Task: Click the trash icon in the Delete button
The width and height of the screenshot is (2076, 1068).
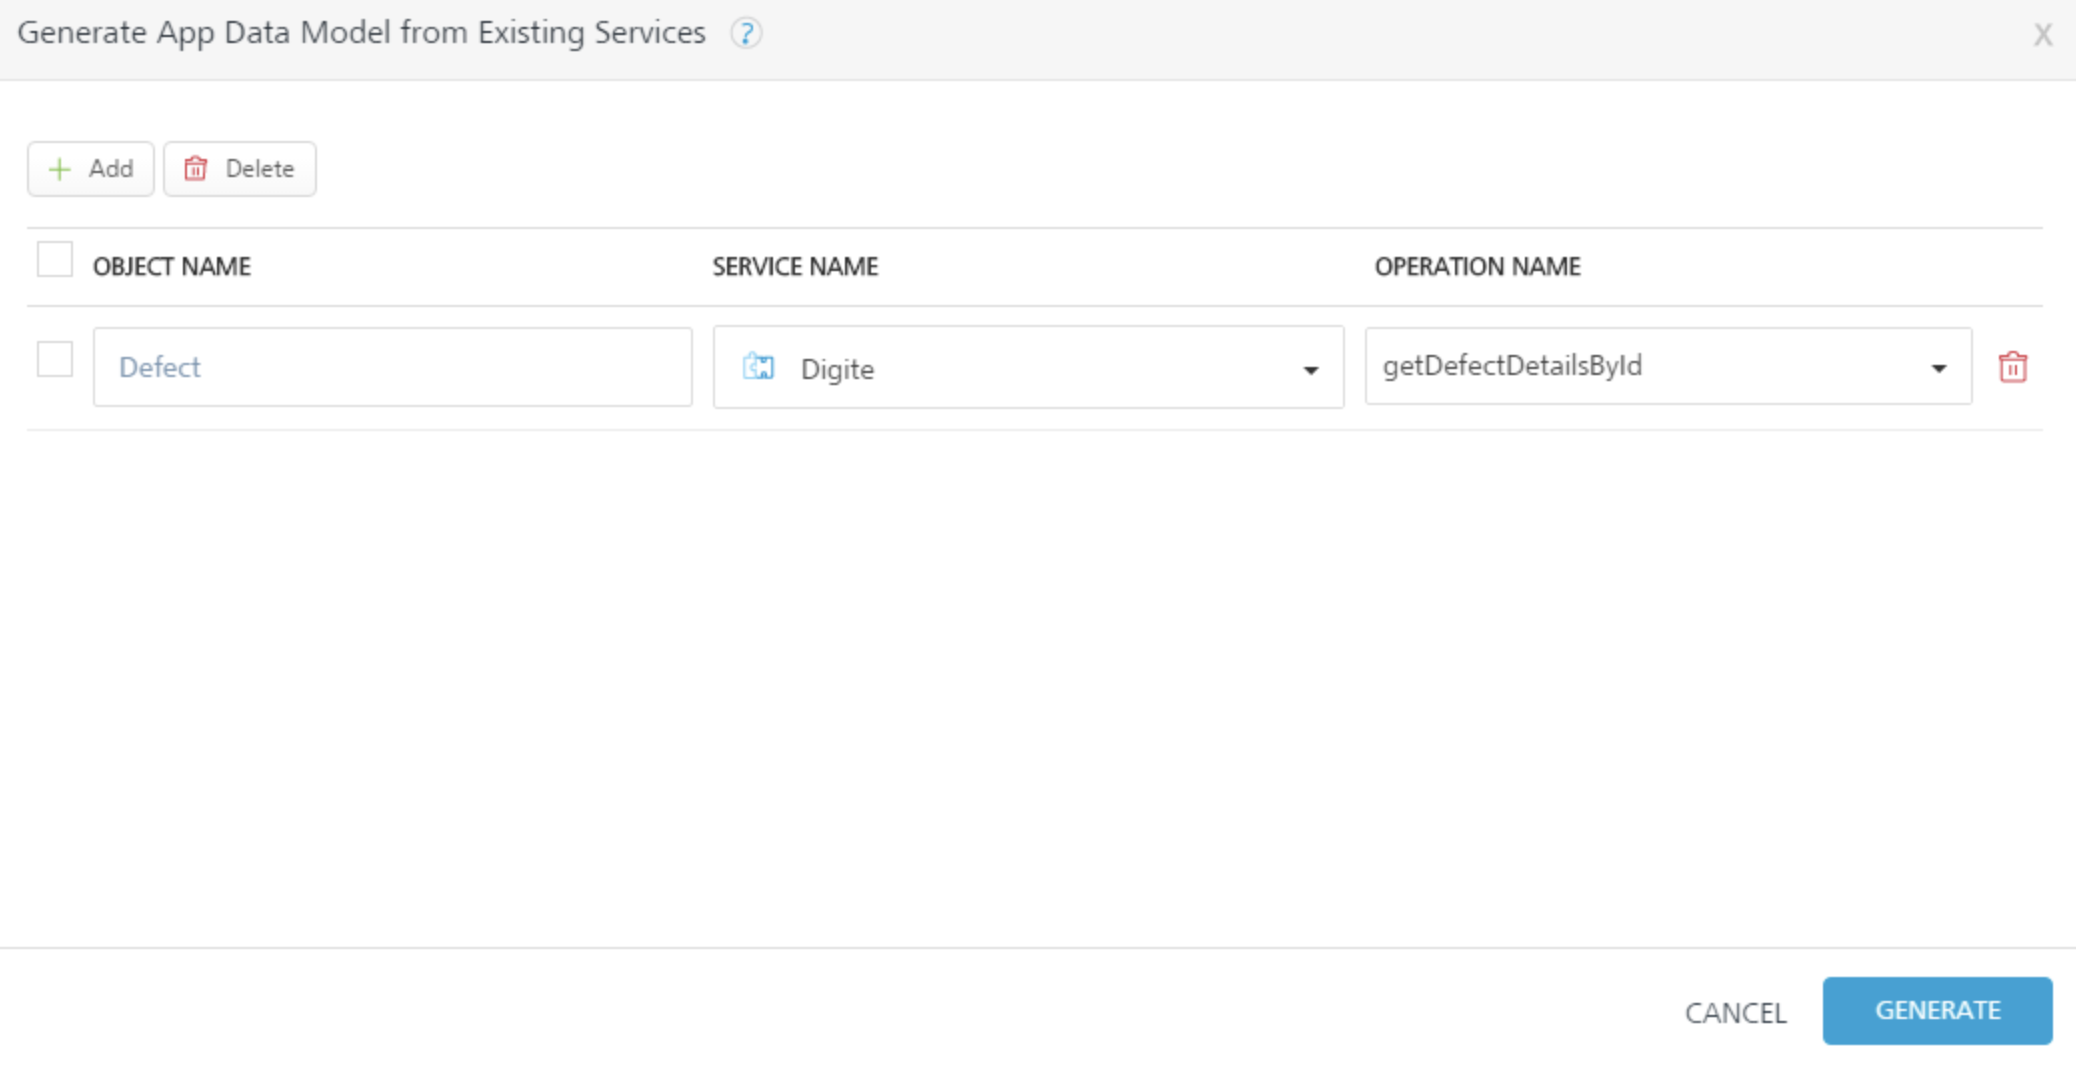Action: [196, 169]
